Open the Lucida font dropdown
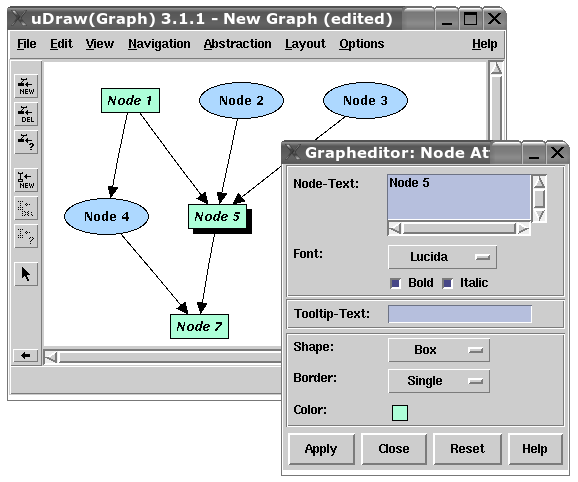 click(442, 257)
